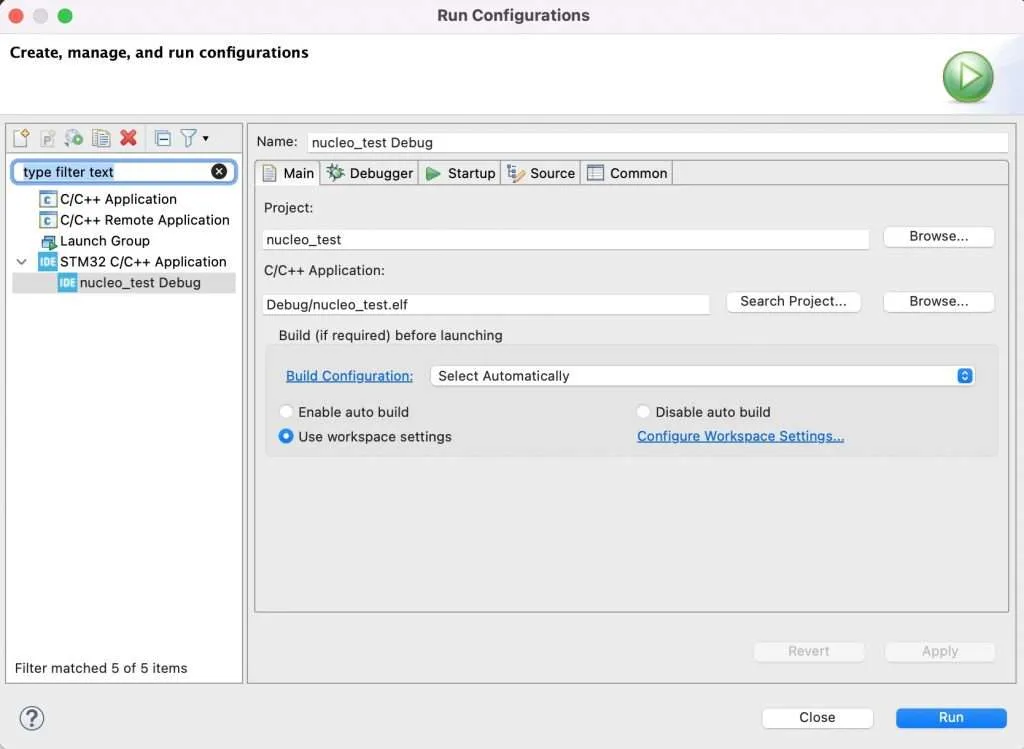Open Configure Workspace Settings link
Viewport: 1024px width, 749px height.
pos(740,436)
